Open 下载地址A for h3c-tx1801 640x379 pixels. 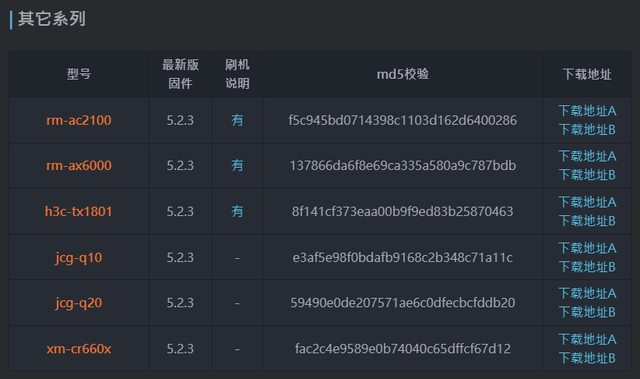pyautogui.click(x=587, y=202)
